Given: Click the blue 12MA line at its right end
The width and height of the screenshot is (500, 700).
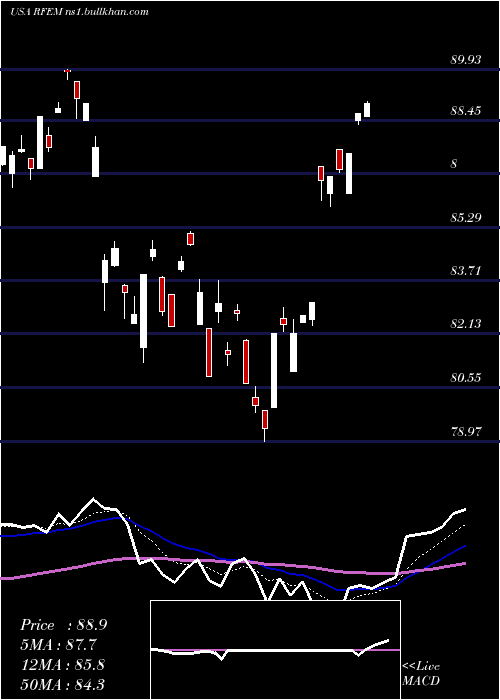Looking at the screenshot, I should click(x=464, y=546).
